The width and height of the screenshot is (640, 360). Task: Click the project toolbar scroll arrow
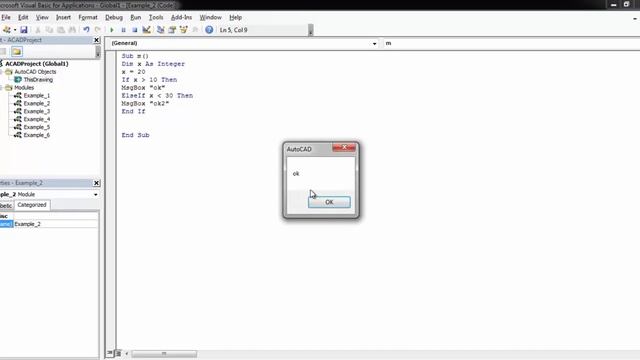98,52
